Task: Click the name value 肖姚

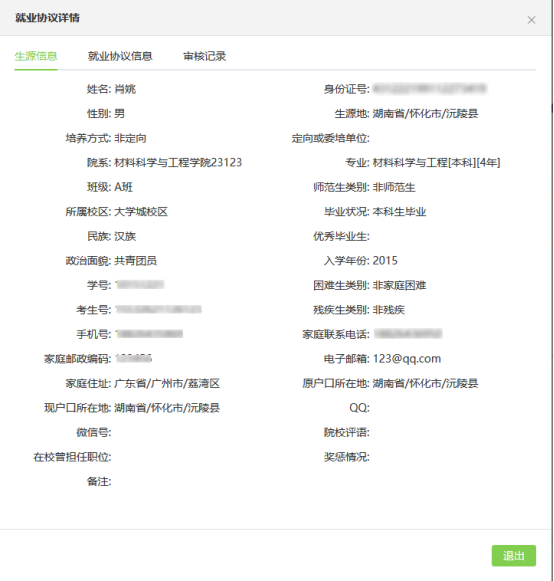Action: 125,89
